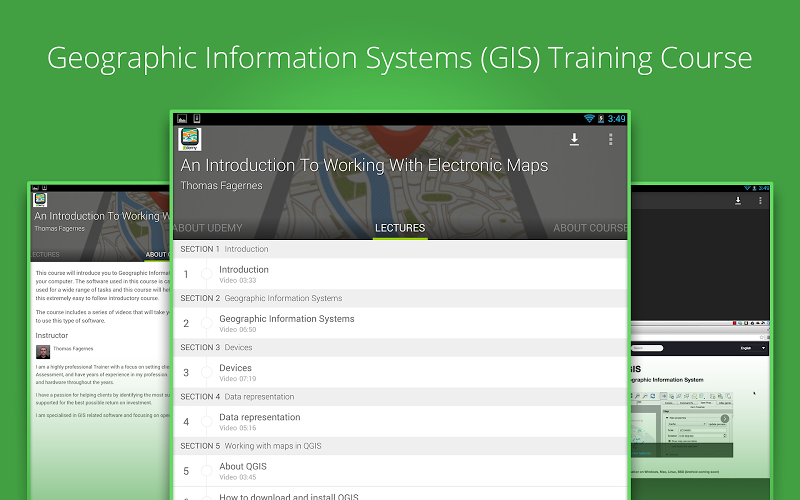Tap SECTION 5 Working with maps in QGIS header

[400, 446]
